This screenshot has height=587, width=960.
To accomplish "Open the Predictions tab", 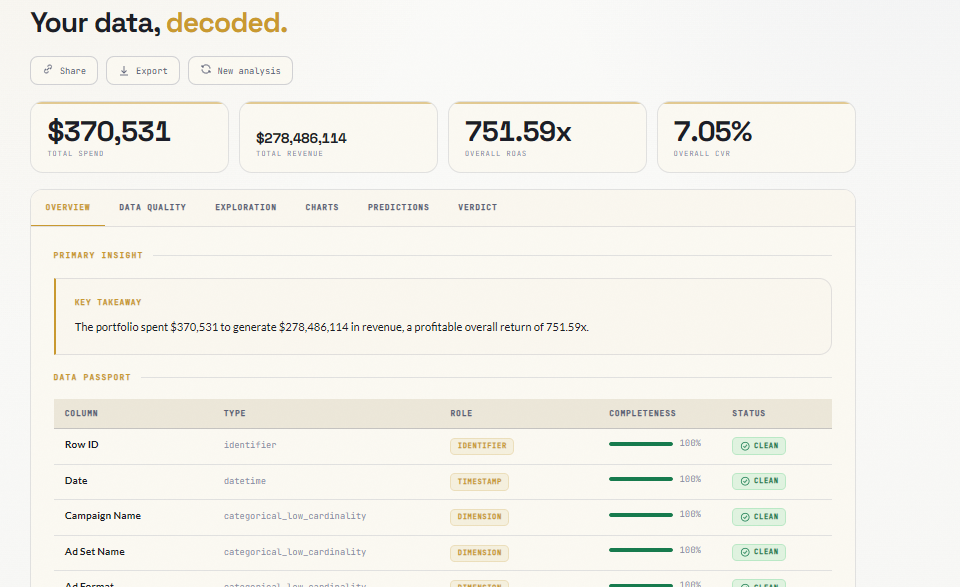I will point(399,208).
